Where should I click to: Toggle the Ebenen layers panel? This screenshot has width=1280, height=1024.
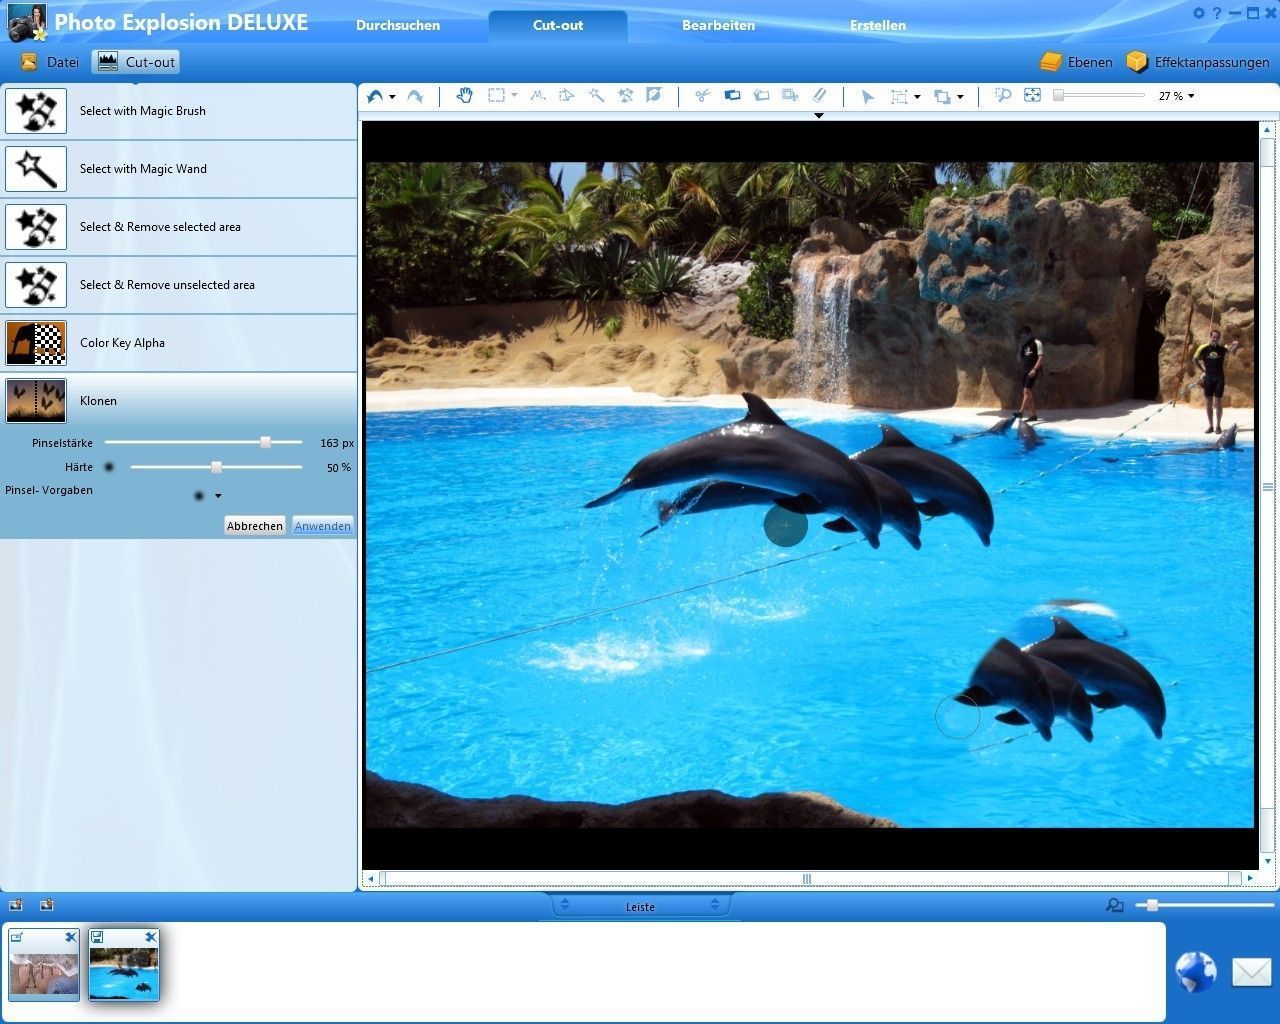[1076, 62]
